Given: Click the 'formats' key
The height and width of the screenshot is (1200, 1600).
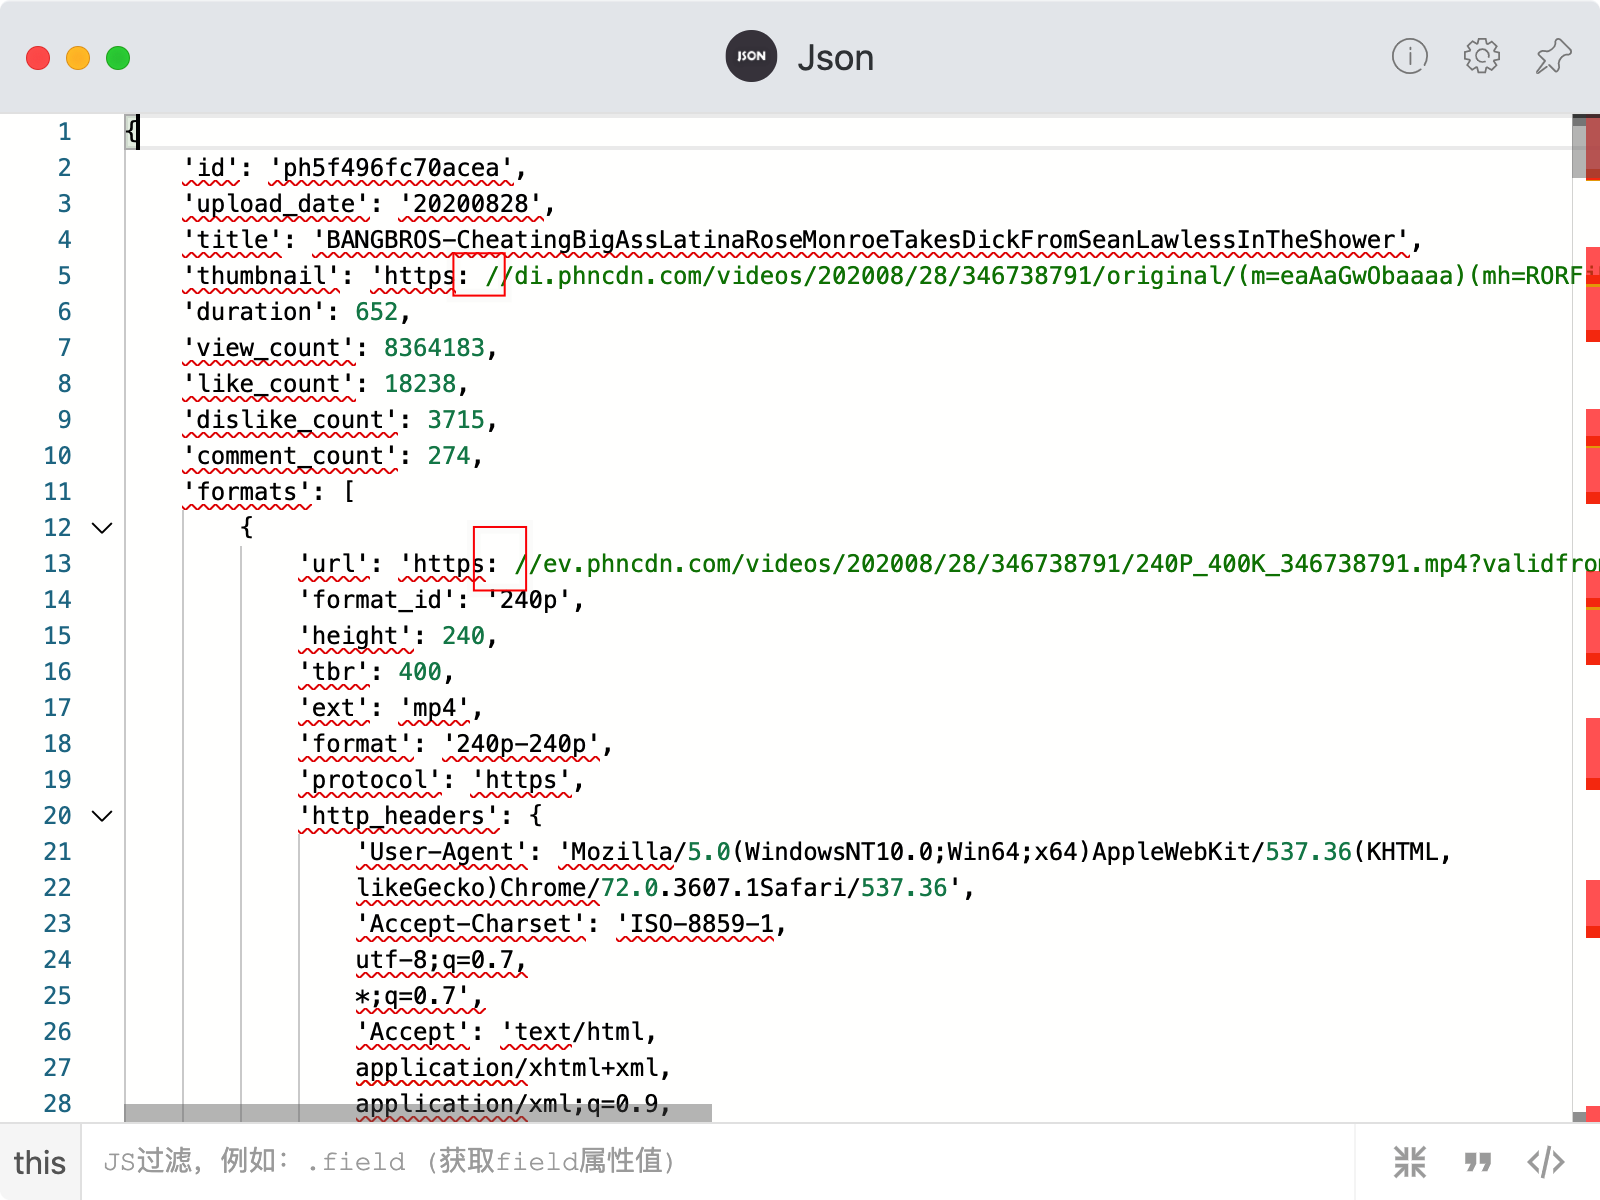Looking at the screenshot, I should pos(247,492).
